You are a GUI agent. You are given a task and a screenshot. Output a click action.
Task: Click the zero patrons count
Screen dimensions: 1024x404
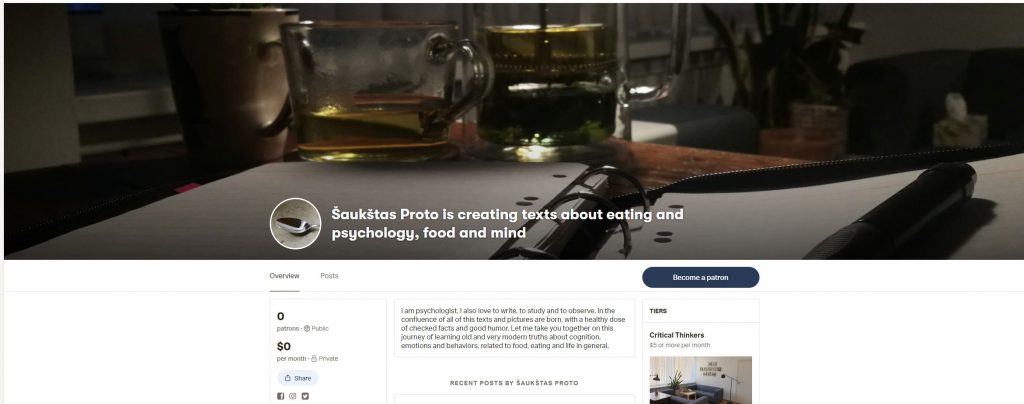[x=281, y=317]
